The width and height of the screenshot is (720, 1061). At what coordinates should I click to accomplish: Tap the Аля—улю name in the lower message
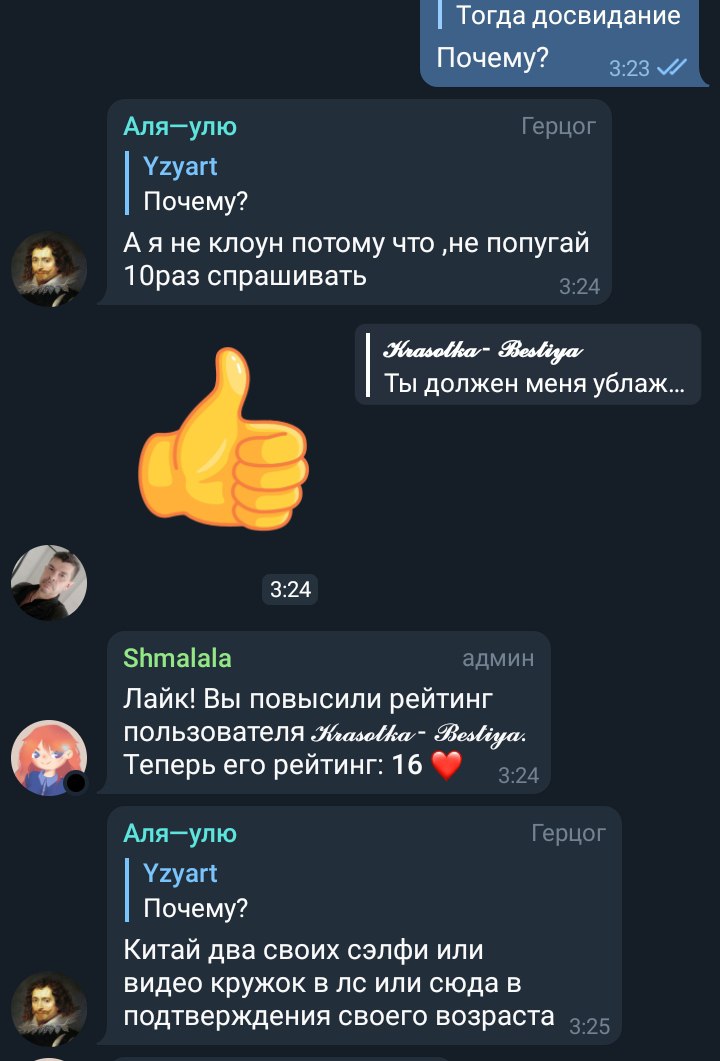[x=180, y=833]
